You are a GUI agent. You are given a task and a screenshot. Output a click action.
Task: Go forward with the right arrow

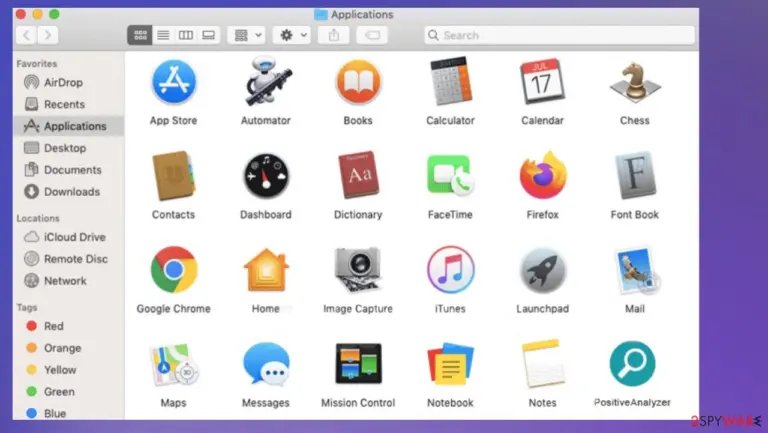pyautogui.click(x=48, y=35)
